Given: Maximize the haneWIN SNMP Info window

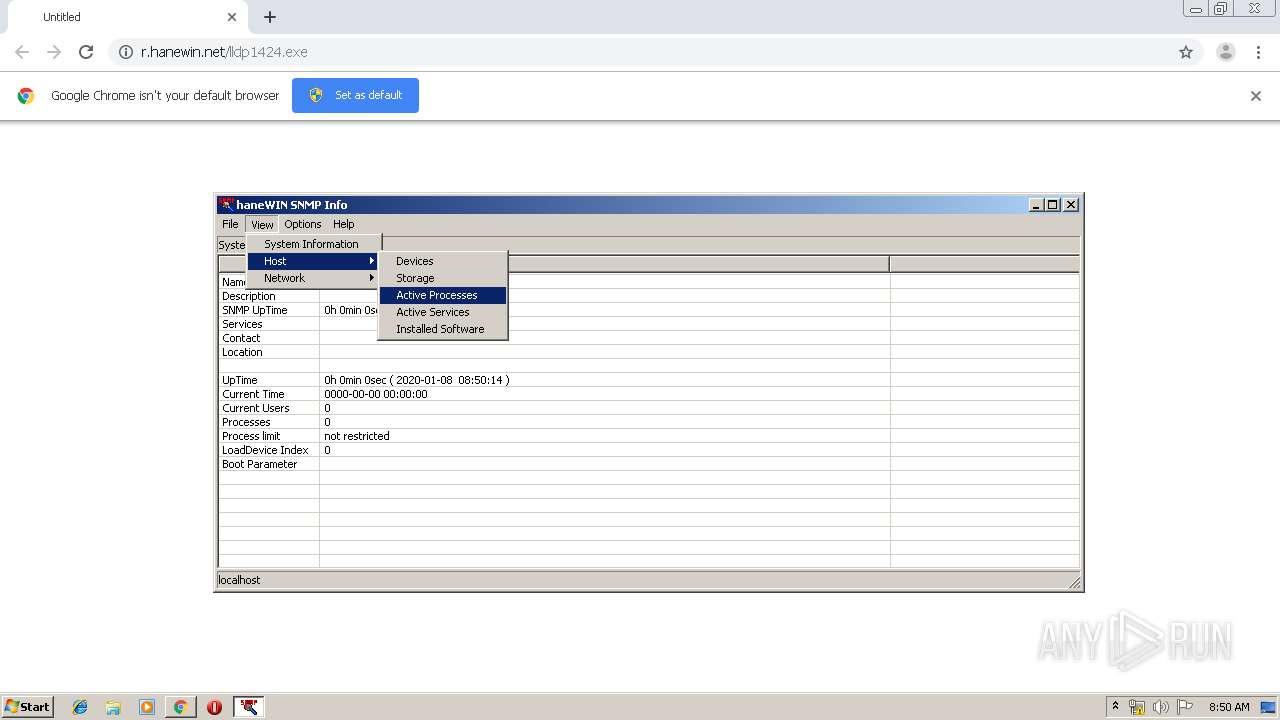Looking at the screenshot, I should click(x=1052, y=204).
